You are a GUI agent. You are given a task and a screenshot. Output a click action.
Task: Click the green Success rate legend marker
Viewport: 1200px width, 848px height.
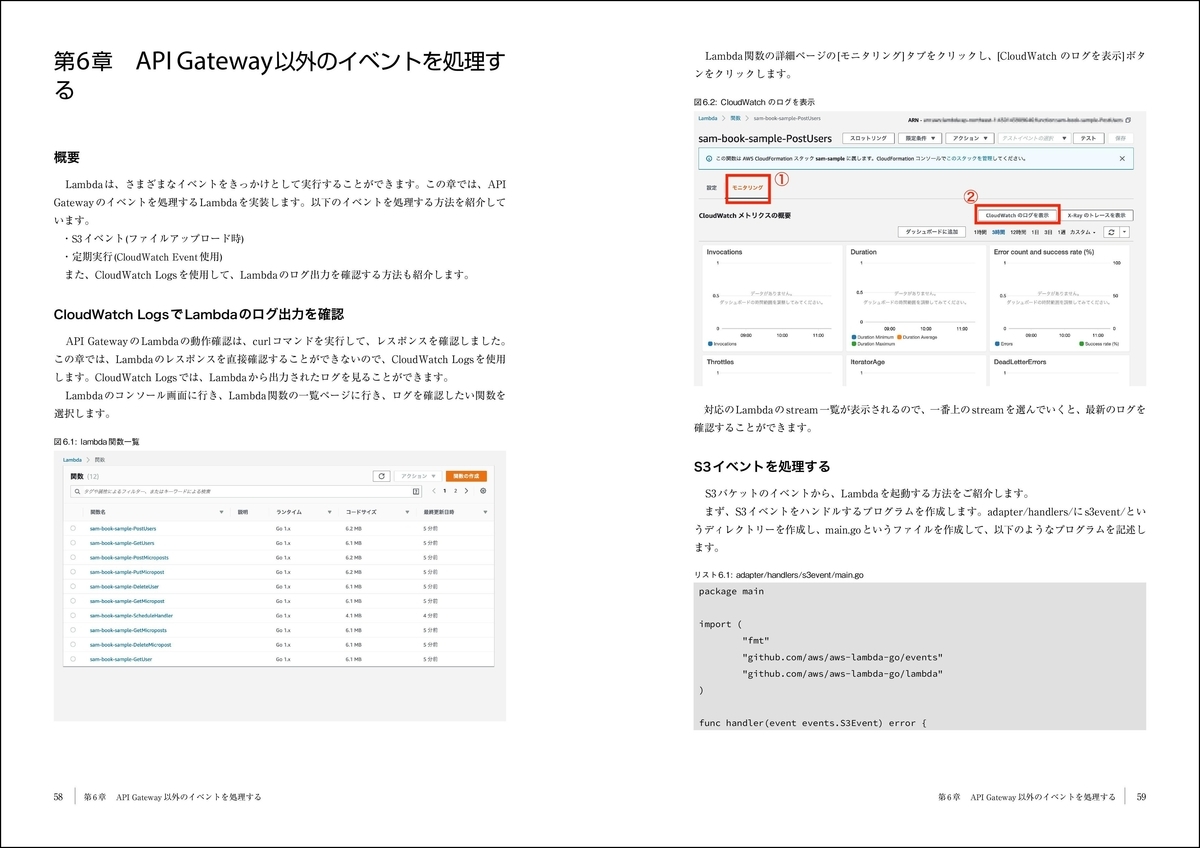click(x=1083, y=343)
